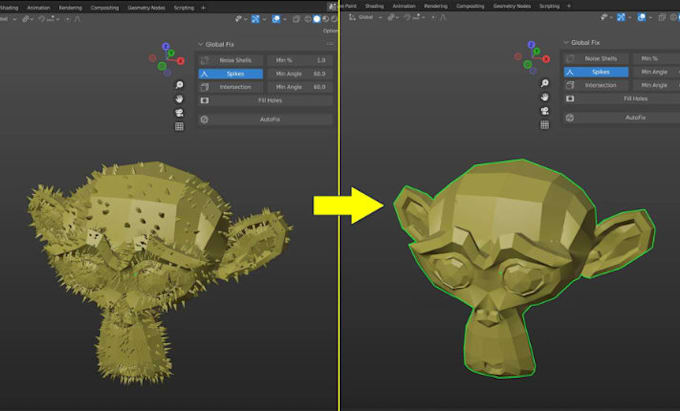Screen dimensions: 680x411
Task: Toggle gizmo display in left viewport header
Action: pos(255,19)
